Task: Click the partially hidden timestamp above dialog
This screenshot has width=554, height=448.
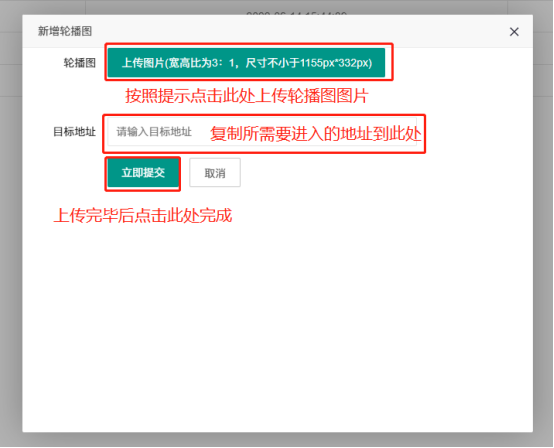Action: [296, 13]
